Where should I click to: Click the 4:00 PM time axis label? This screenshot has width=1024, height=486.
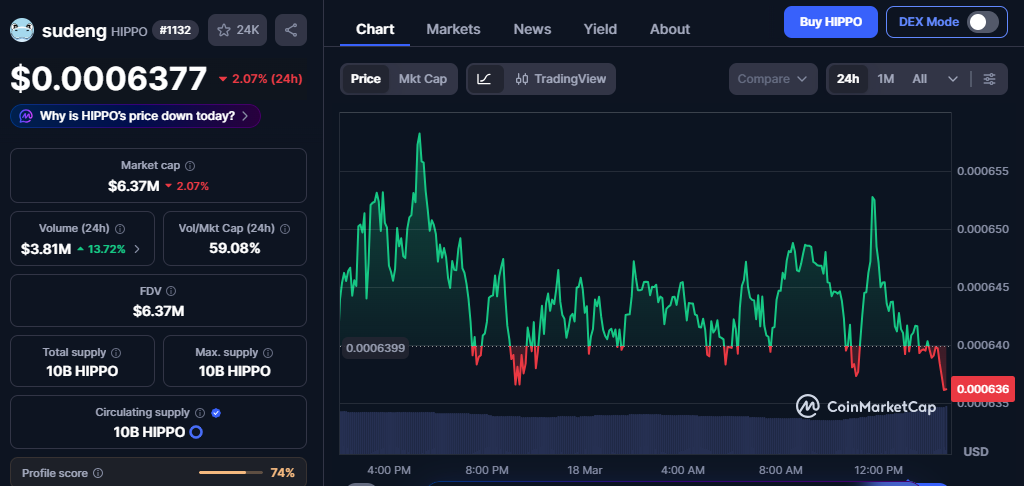coord(389,470)
